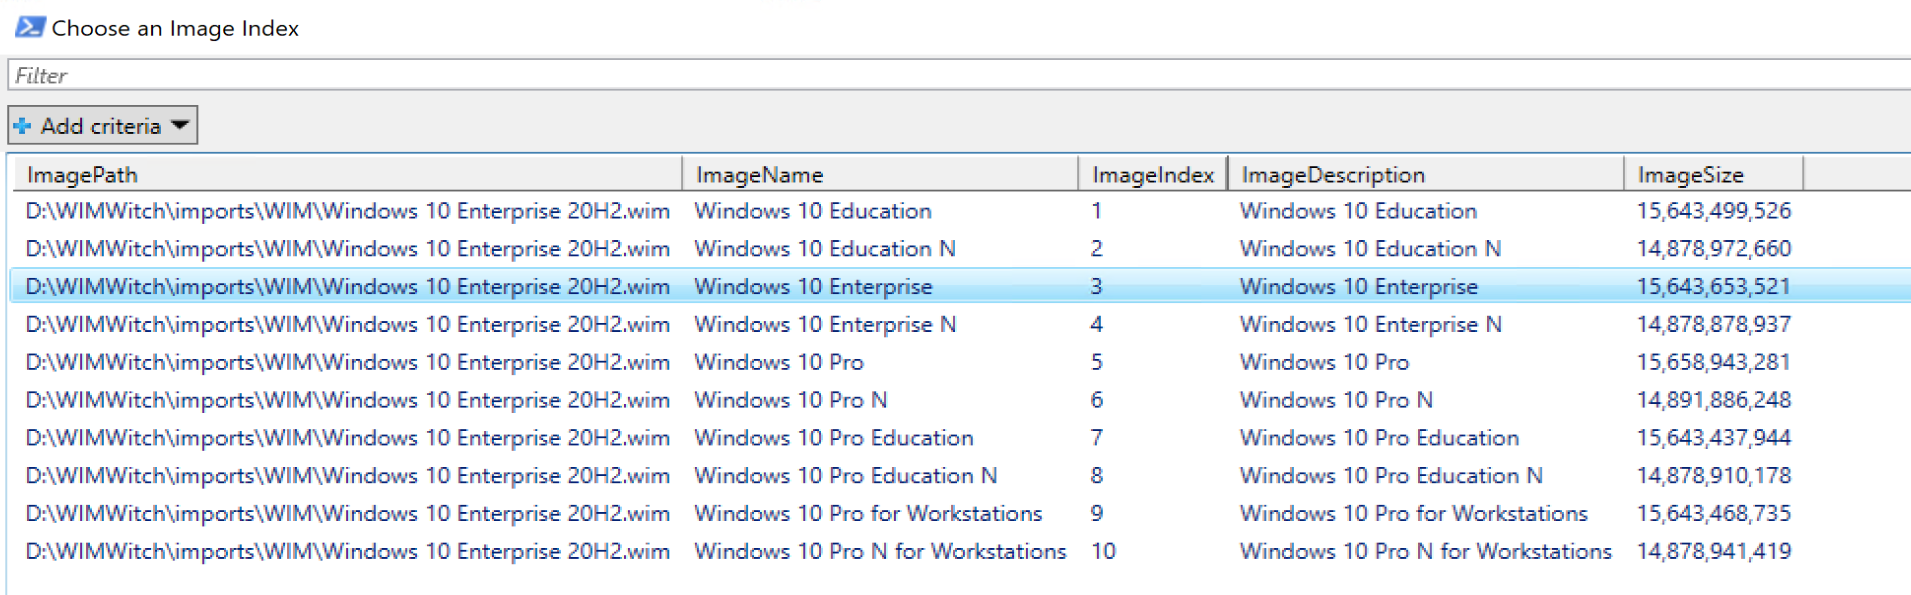The height and width of the screenshot is (595, 1911).
Task: Choose the Windows 10 Pro Education row
Action: tap(833, 438)
